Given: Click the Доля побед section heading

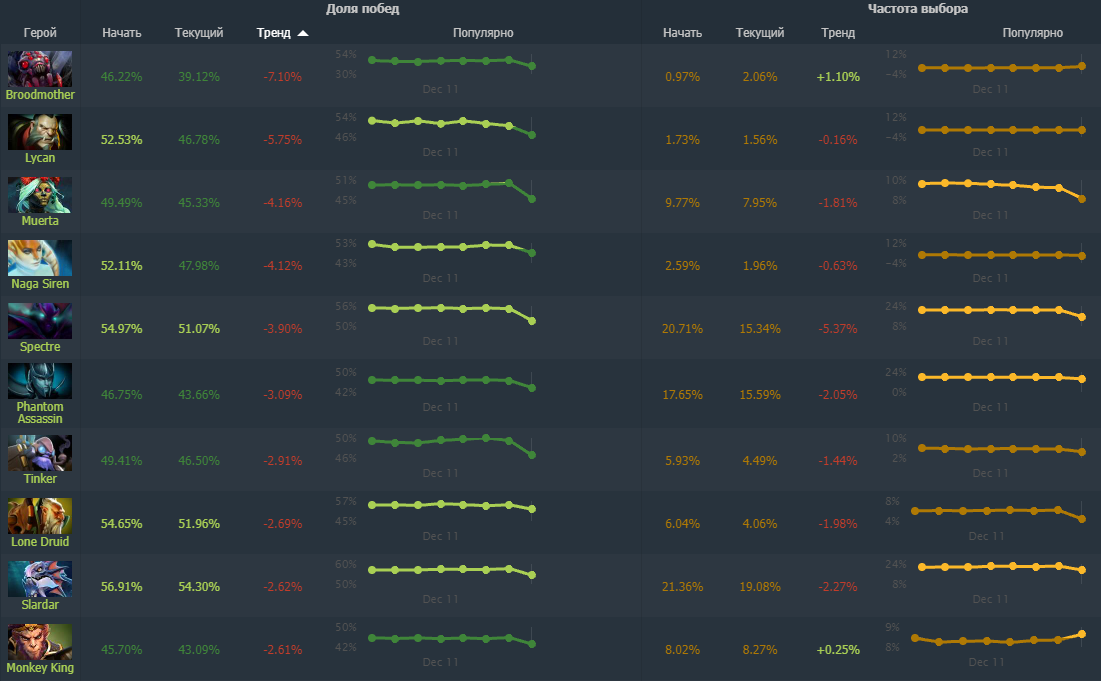Looking at the screenshot, I should click(x=362, y=8).
